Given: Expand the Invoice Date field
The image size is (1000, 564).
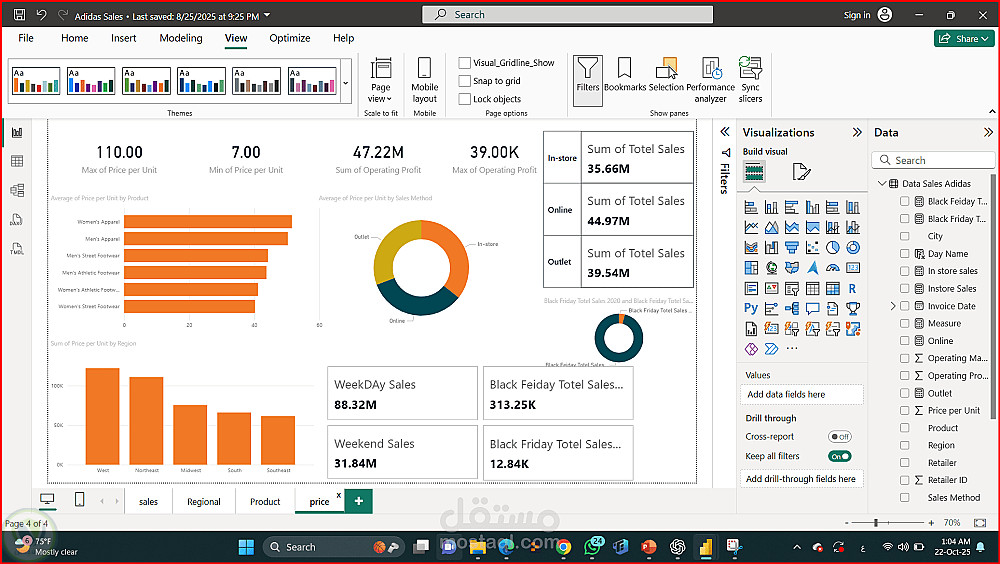Looking at the screenshot, I should pyautogui.click(x=893, y=306).
